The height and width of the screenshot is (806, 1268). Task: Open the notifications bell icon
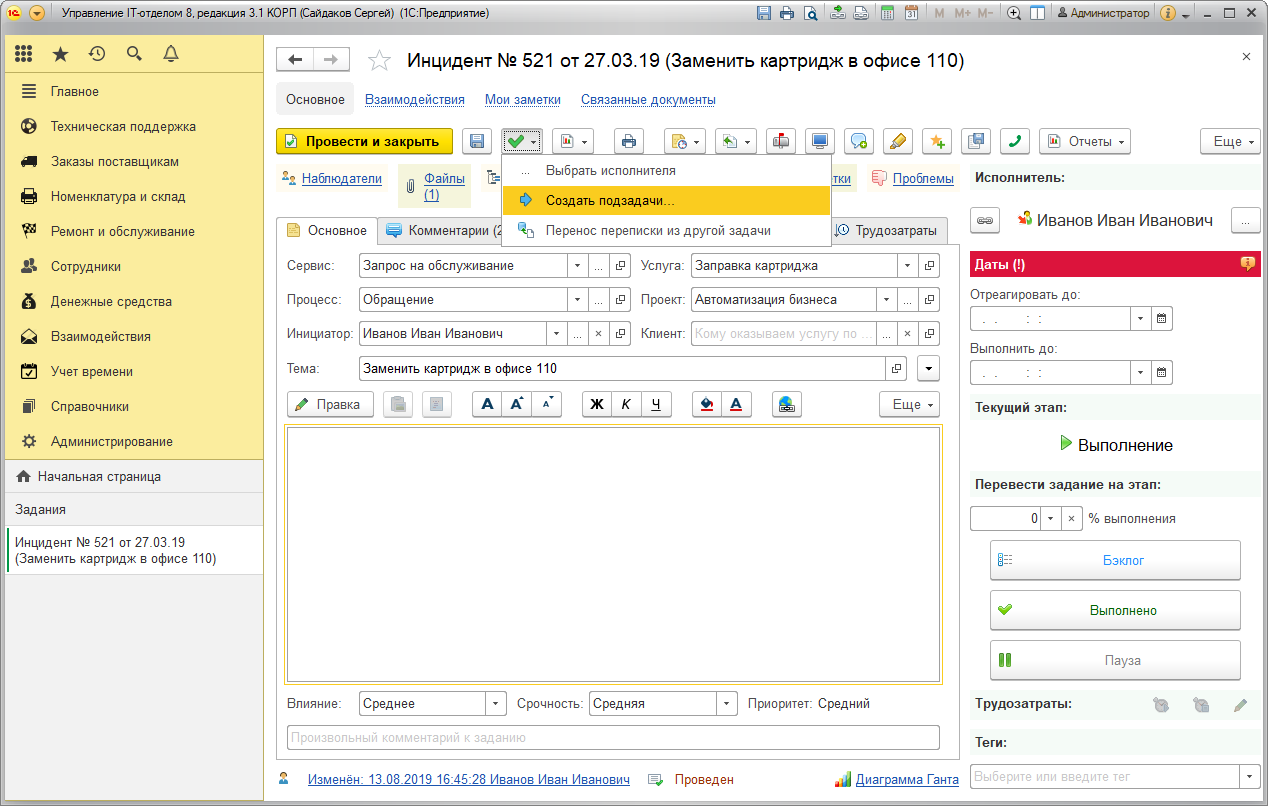pyautogui.click(x=171, y=54)
